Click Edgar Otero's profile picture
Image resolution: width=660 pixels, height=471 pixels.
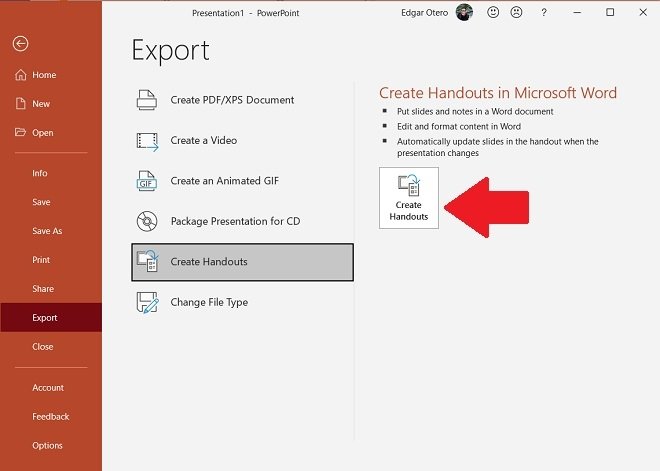coord(464,12)
